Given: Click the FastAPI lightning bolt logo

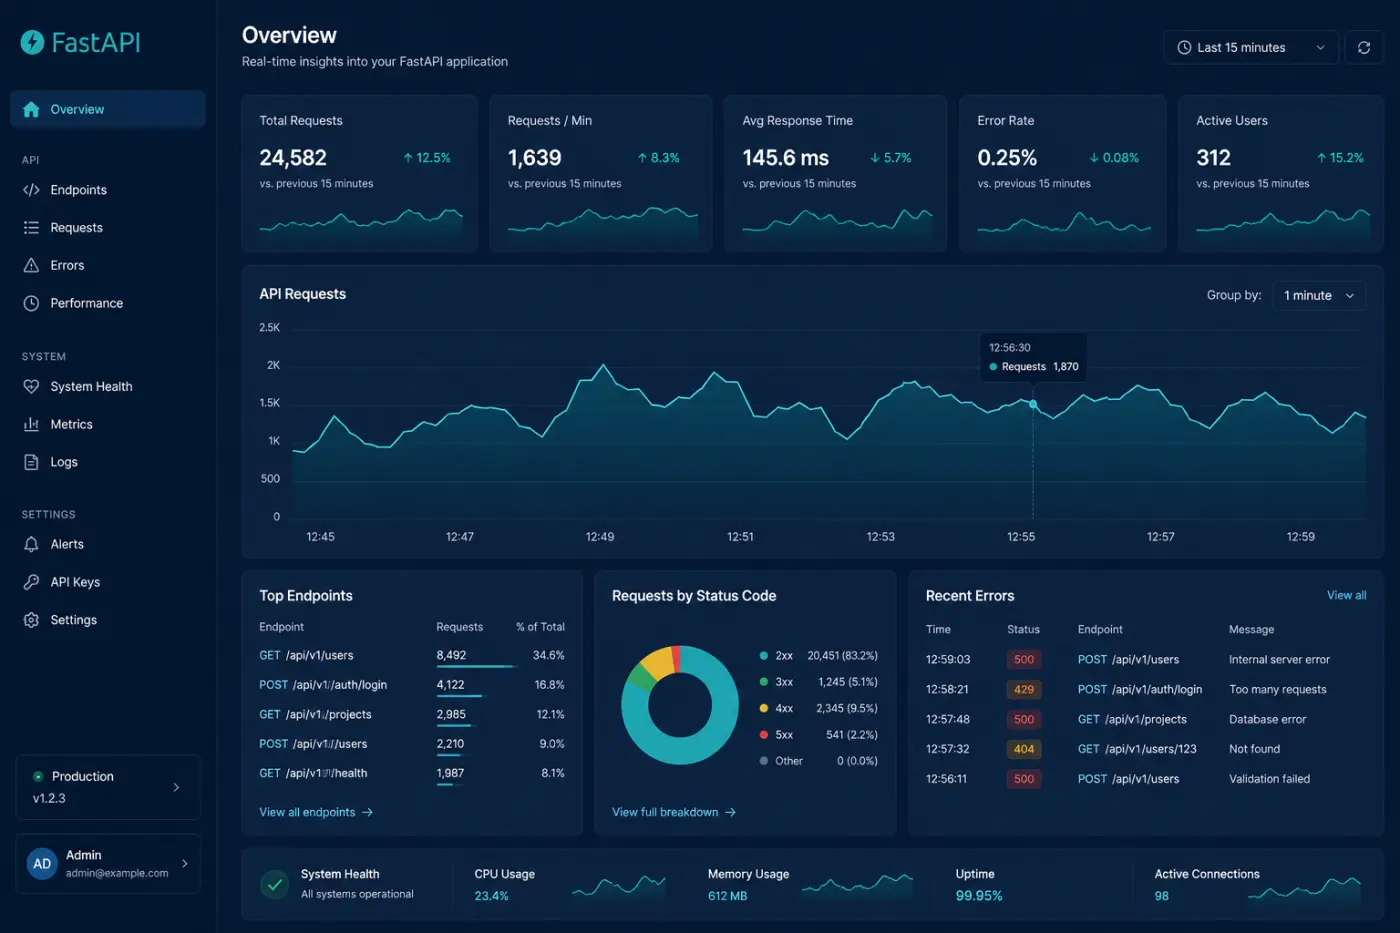Looking at the screenshot, I should [x=32, y=42].
